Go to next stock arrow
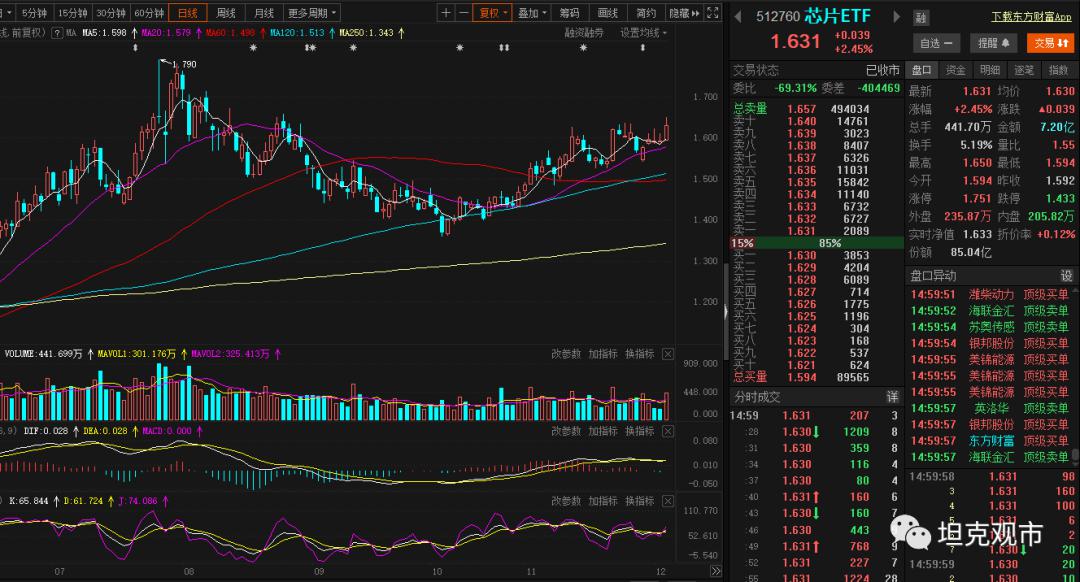The height and width of the screenshot is (582, 1080). pyautogui.click(x=896, y=16)
